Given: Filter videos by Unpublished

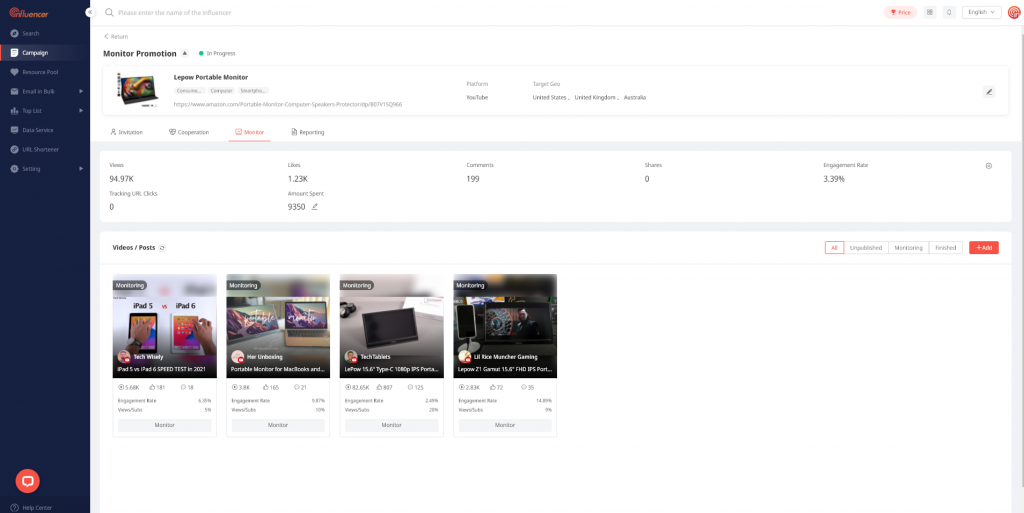Looking at the screenshot, I should click(x=866, y=248).
